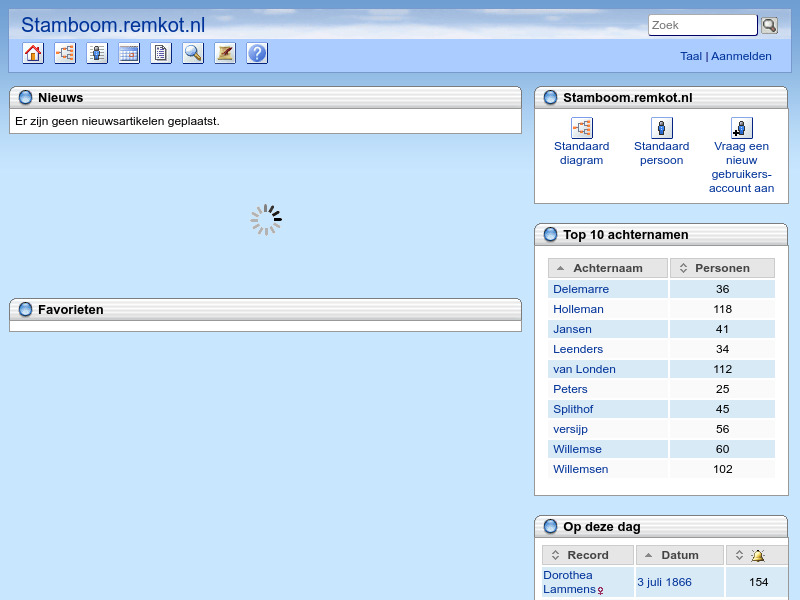The image size is (800, 600).
Task: Collapse the Top 10 achternamen panel
Action: point(550,234)
